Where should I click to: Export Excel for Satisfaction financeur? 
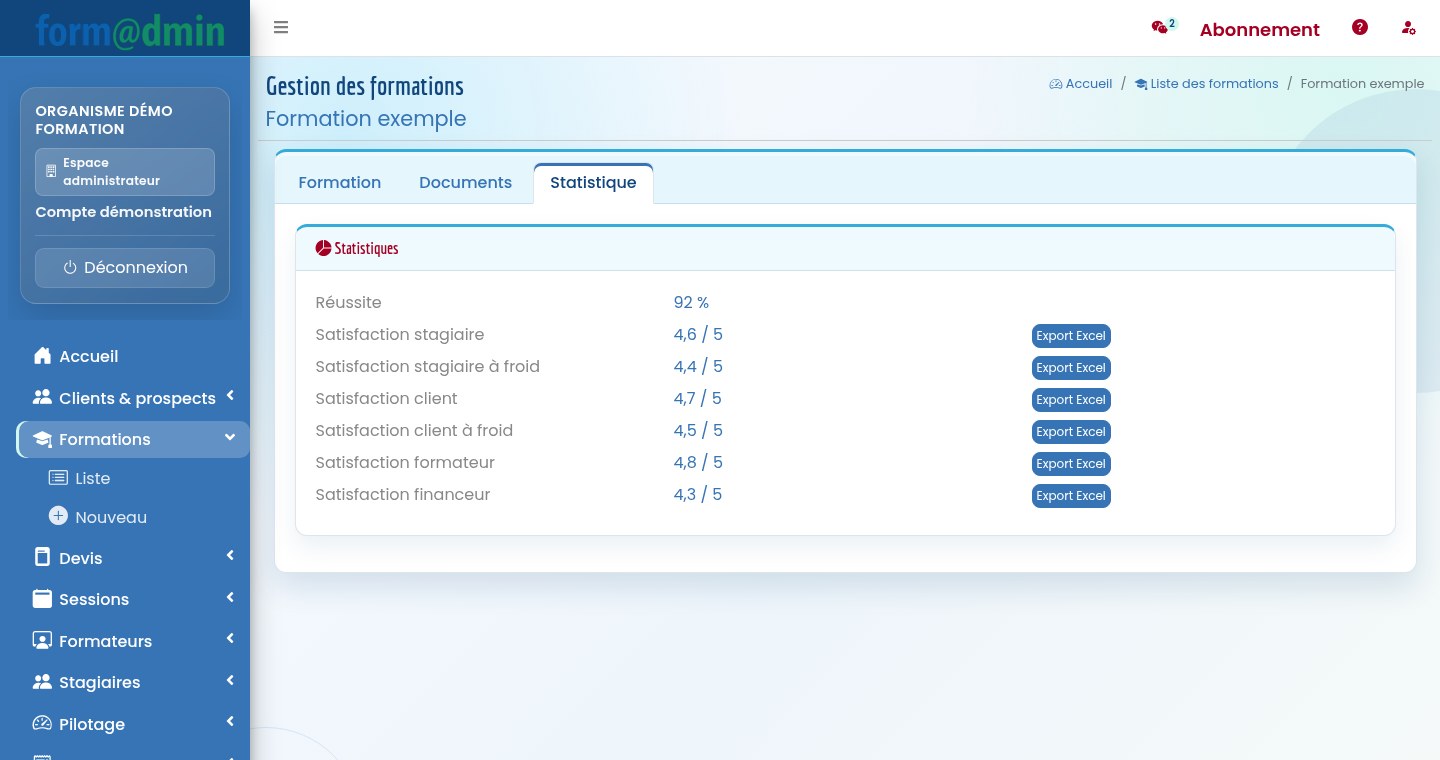[1071, 496]
